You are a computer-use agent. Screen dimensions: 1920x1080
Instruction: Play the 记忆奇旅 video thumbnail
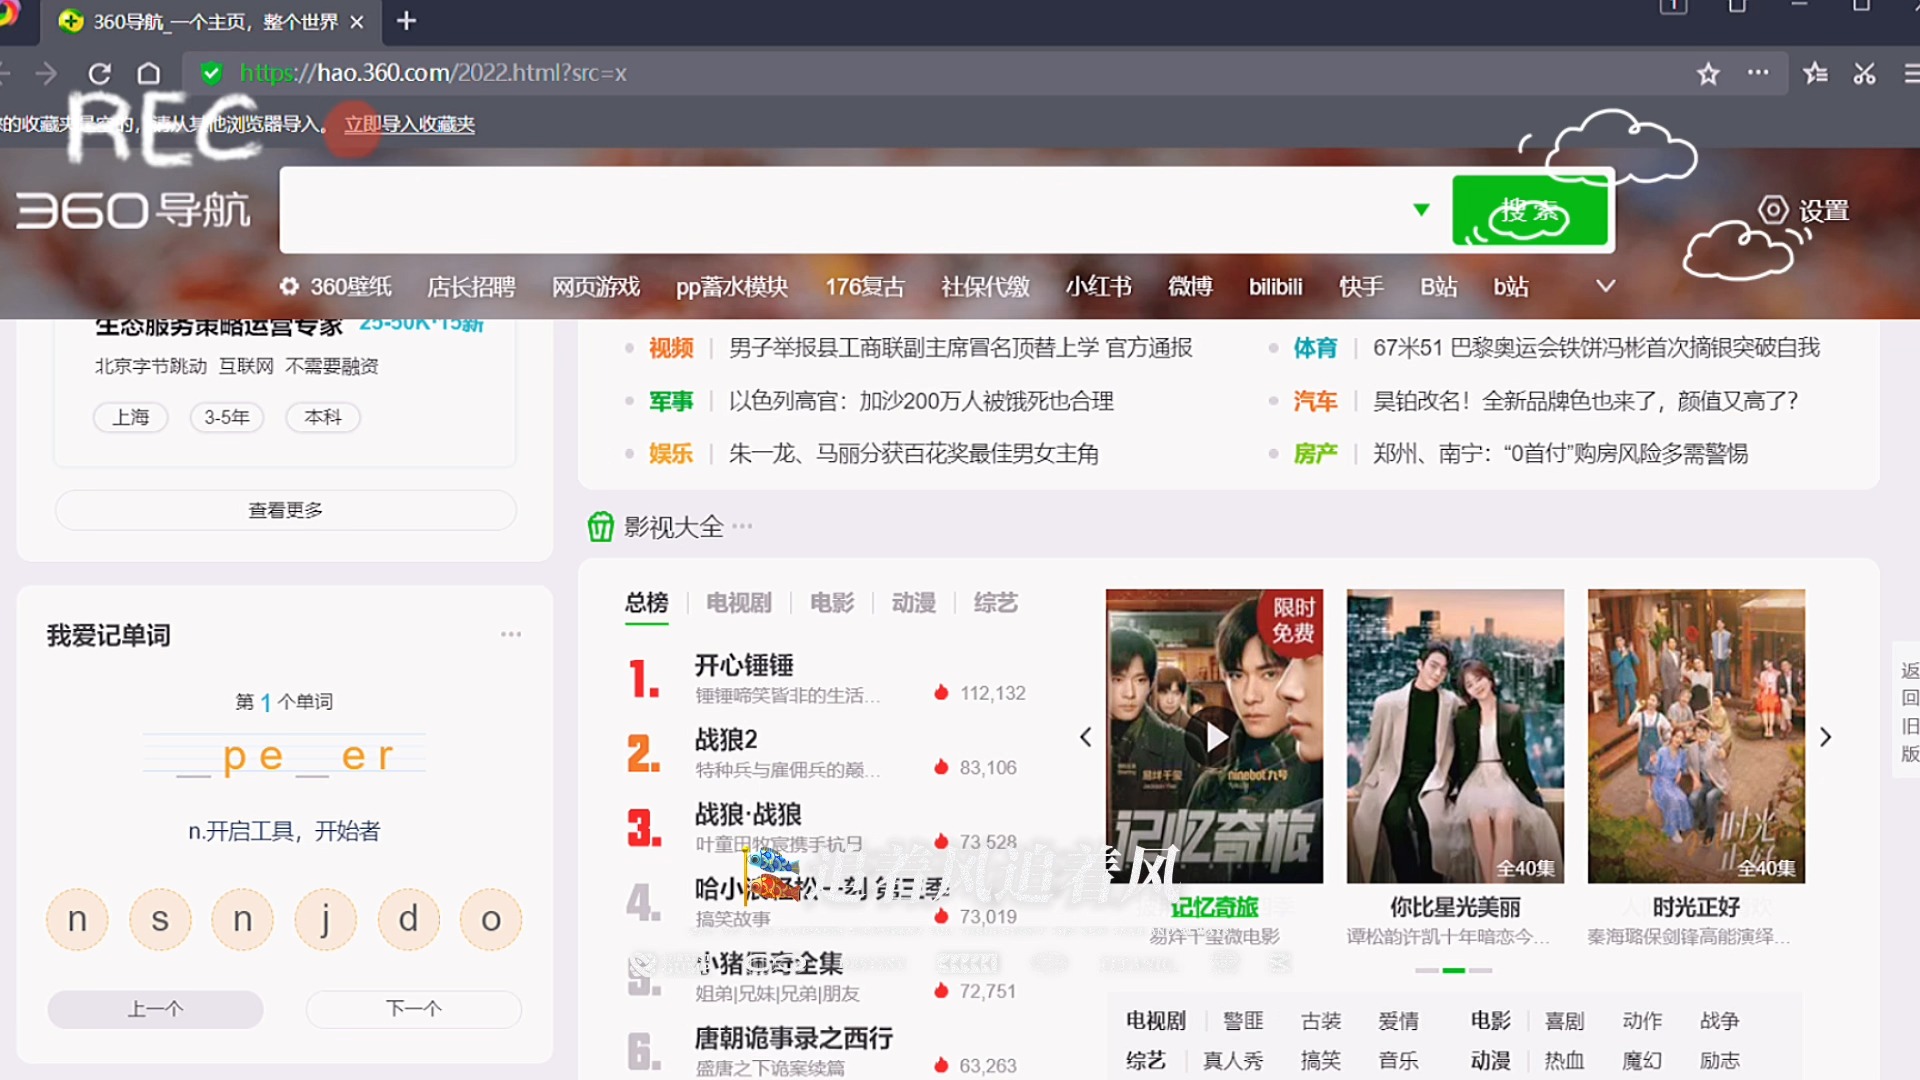coord(1214,738)
